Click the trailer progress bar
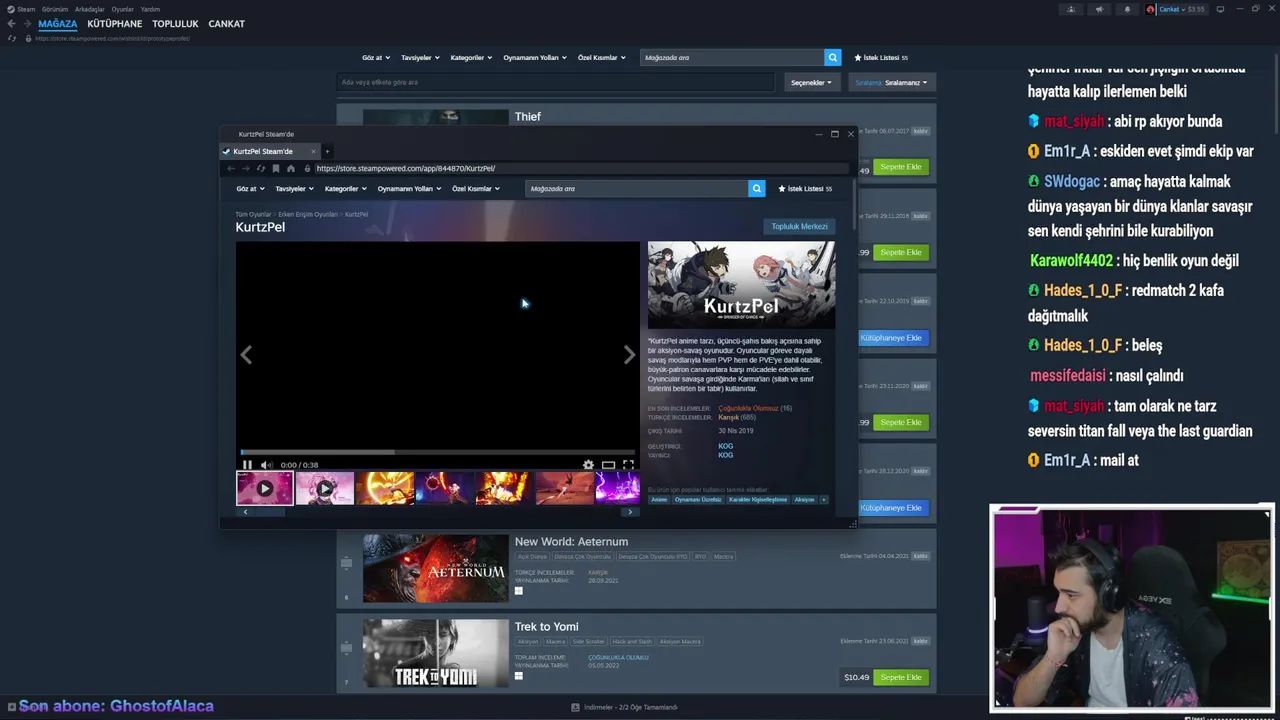 (437, 453)
